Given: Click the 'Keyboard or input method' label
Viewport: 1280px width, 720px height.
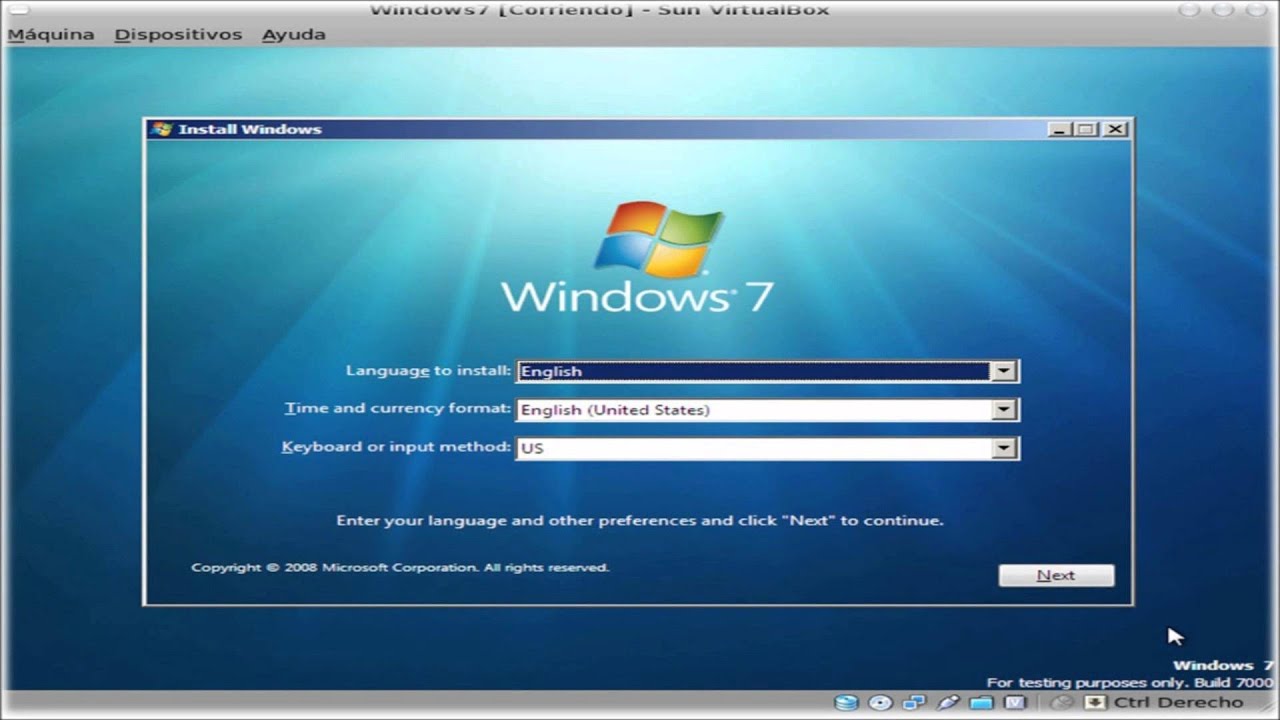Looking at the screenshot, I should (396, 446).
